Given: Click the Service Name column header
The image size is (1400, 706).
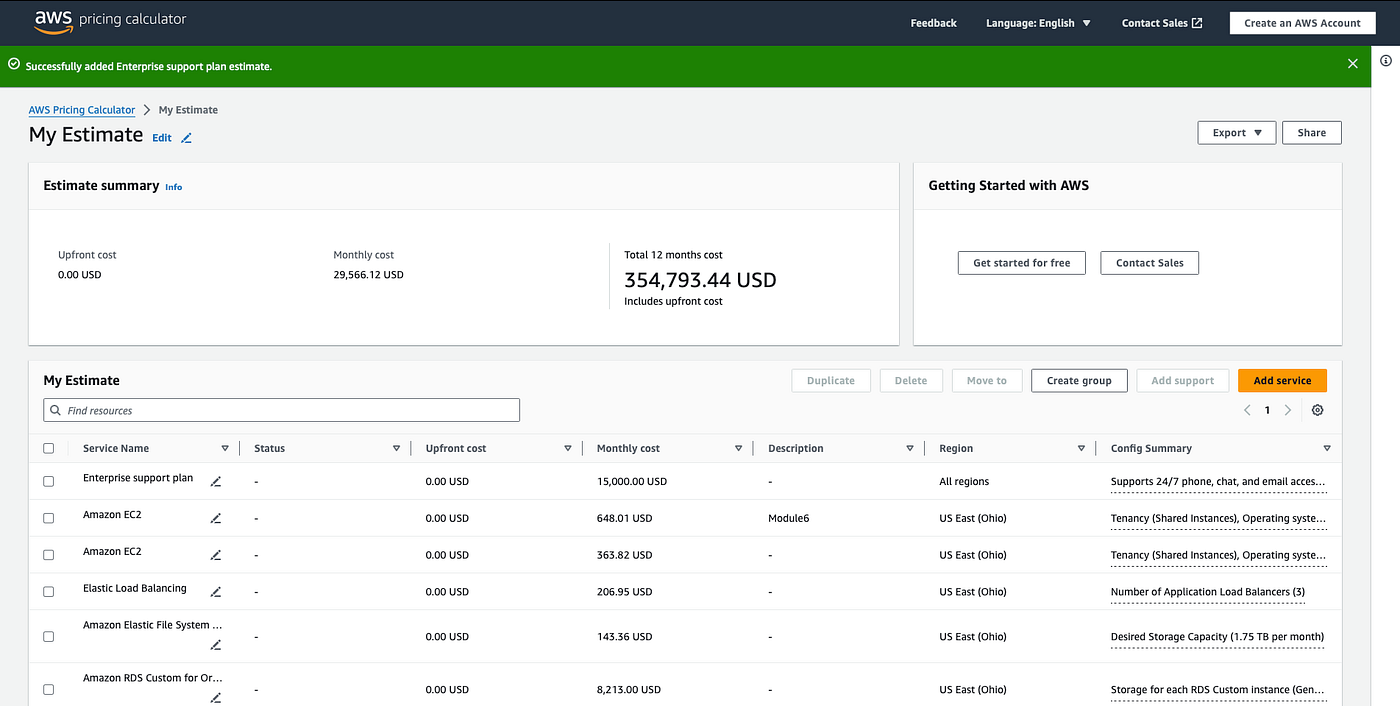Looking at the screenshot, I should coord(116,449).
